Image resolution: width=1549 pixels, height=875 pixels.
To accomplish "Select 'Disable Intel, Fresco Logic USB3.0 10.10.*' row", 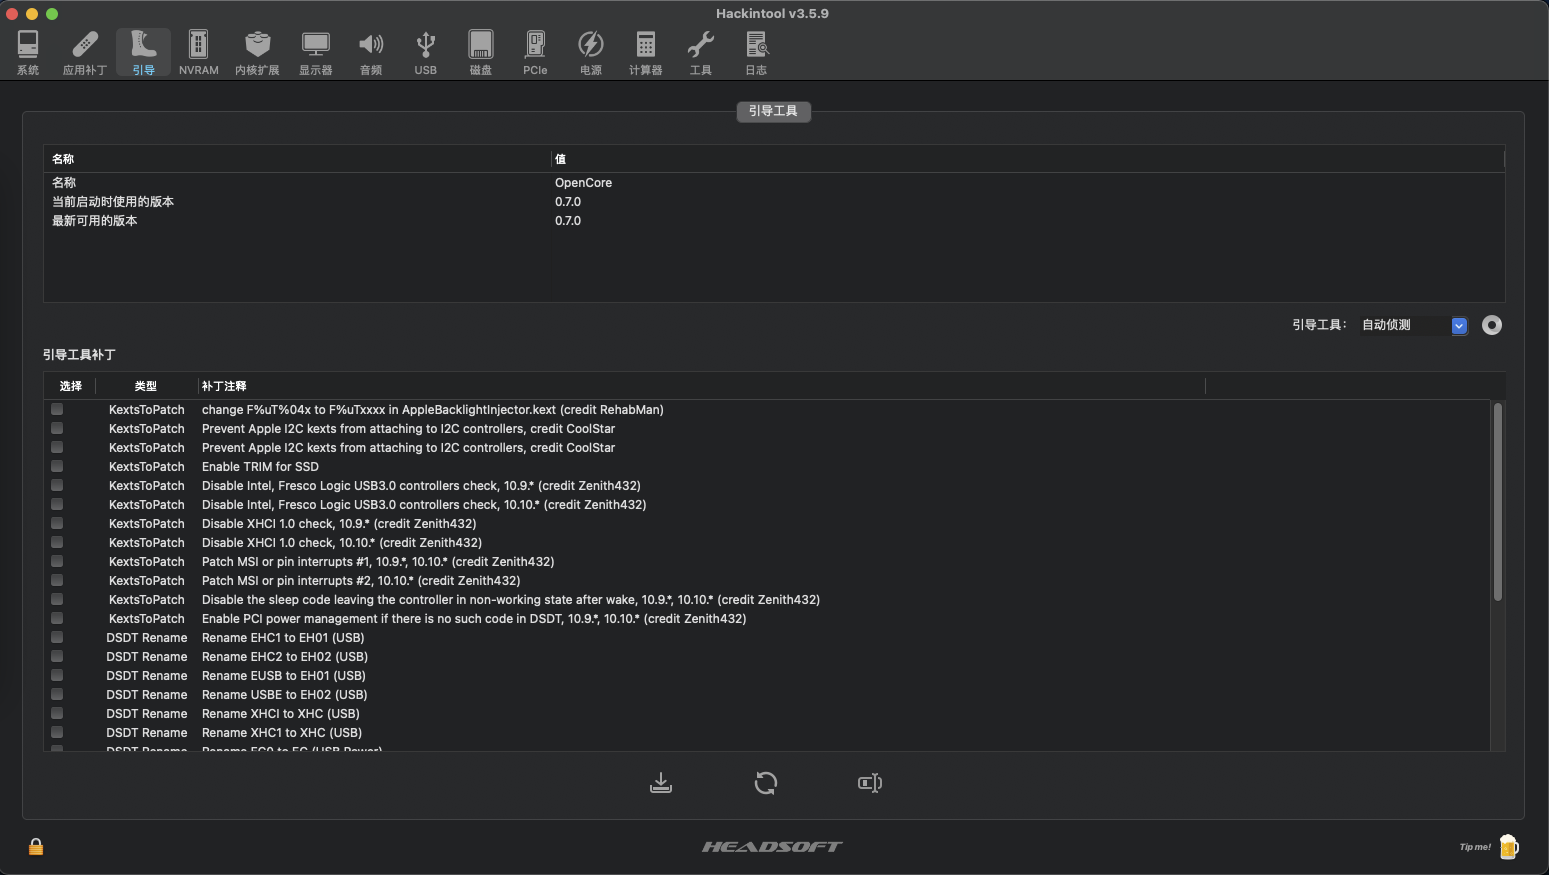I will (767, 505).
